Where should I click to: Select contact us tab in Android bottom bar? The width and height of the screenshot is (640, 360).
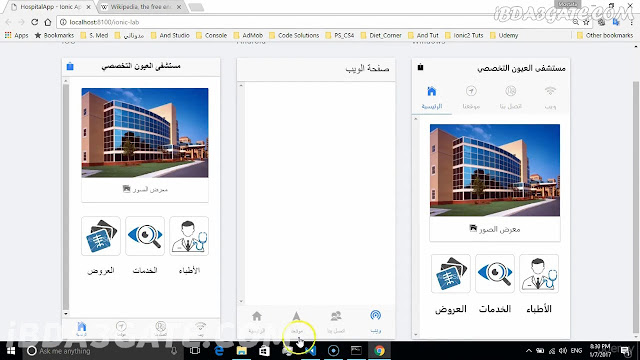click(x=336, y=322)
